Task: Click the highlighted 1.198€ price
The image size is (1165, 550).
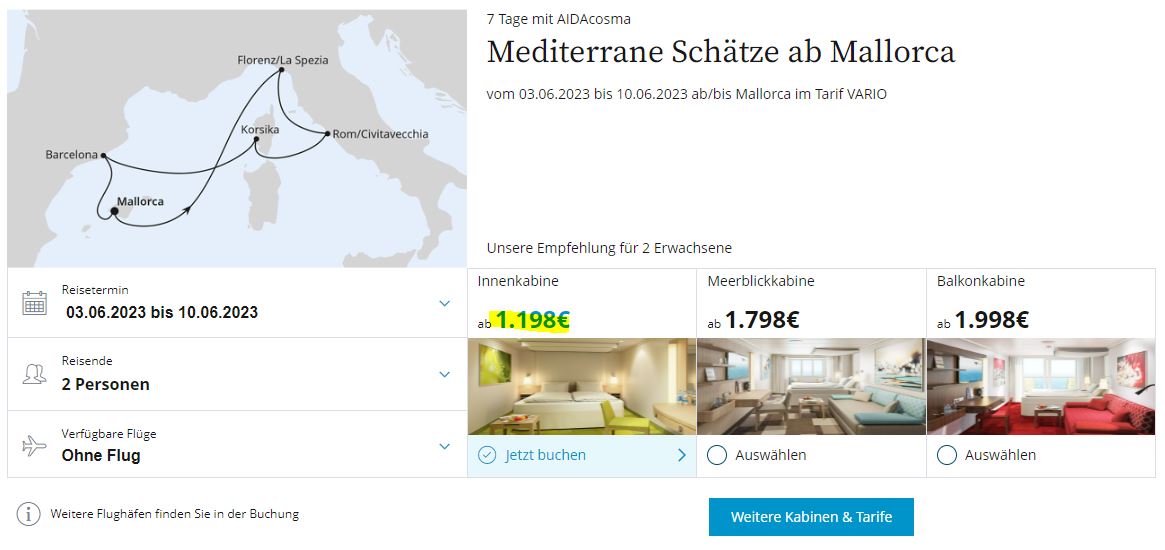Action: tap(532, 320)
